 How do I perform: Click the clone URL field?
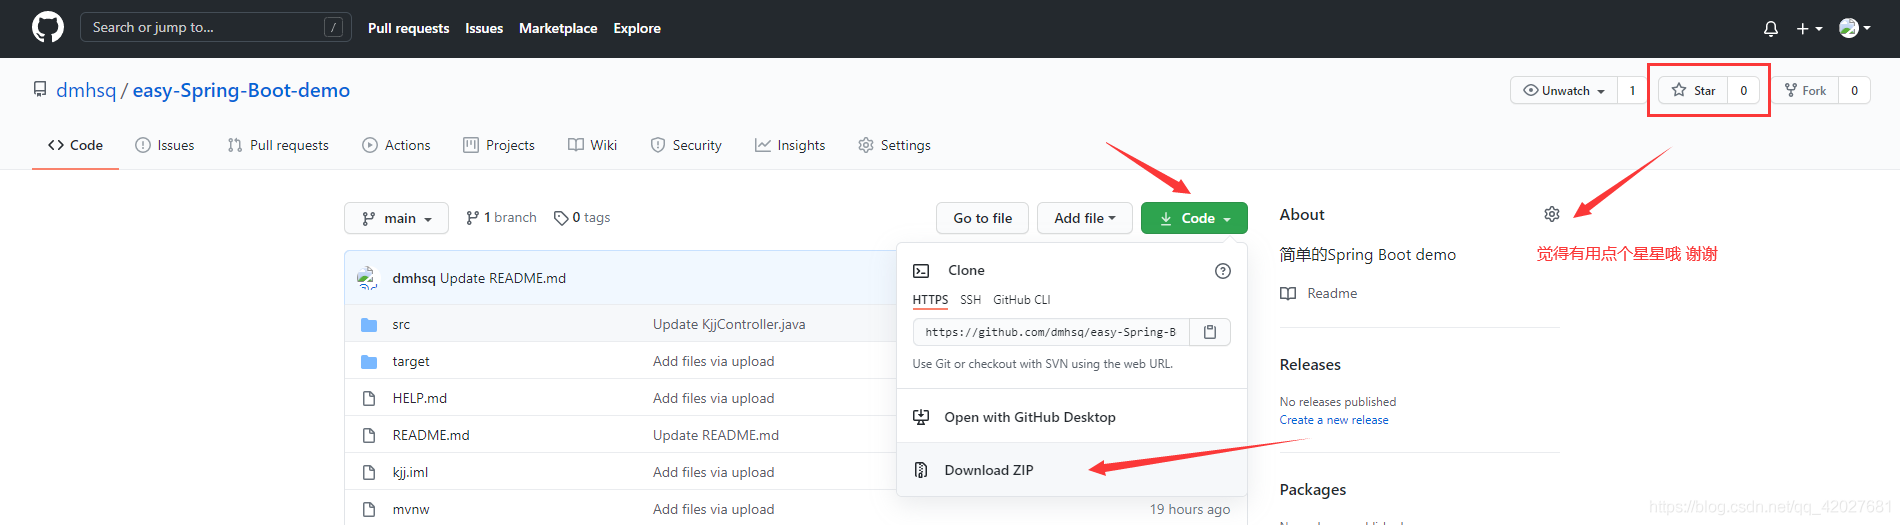(x=1051, y=332)
